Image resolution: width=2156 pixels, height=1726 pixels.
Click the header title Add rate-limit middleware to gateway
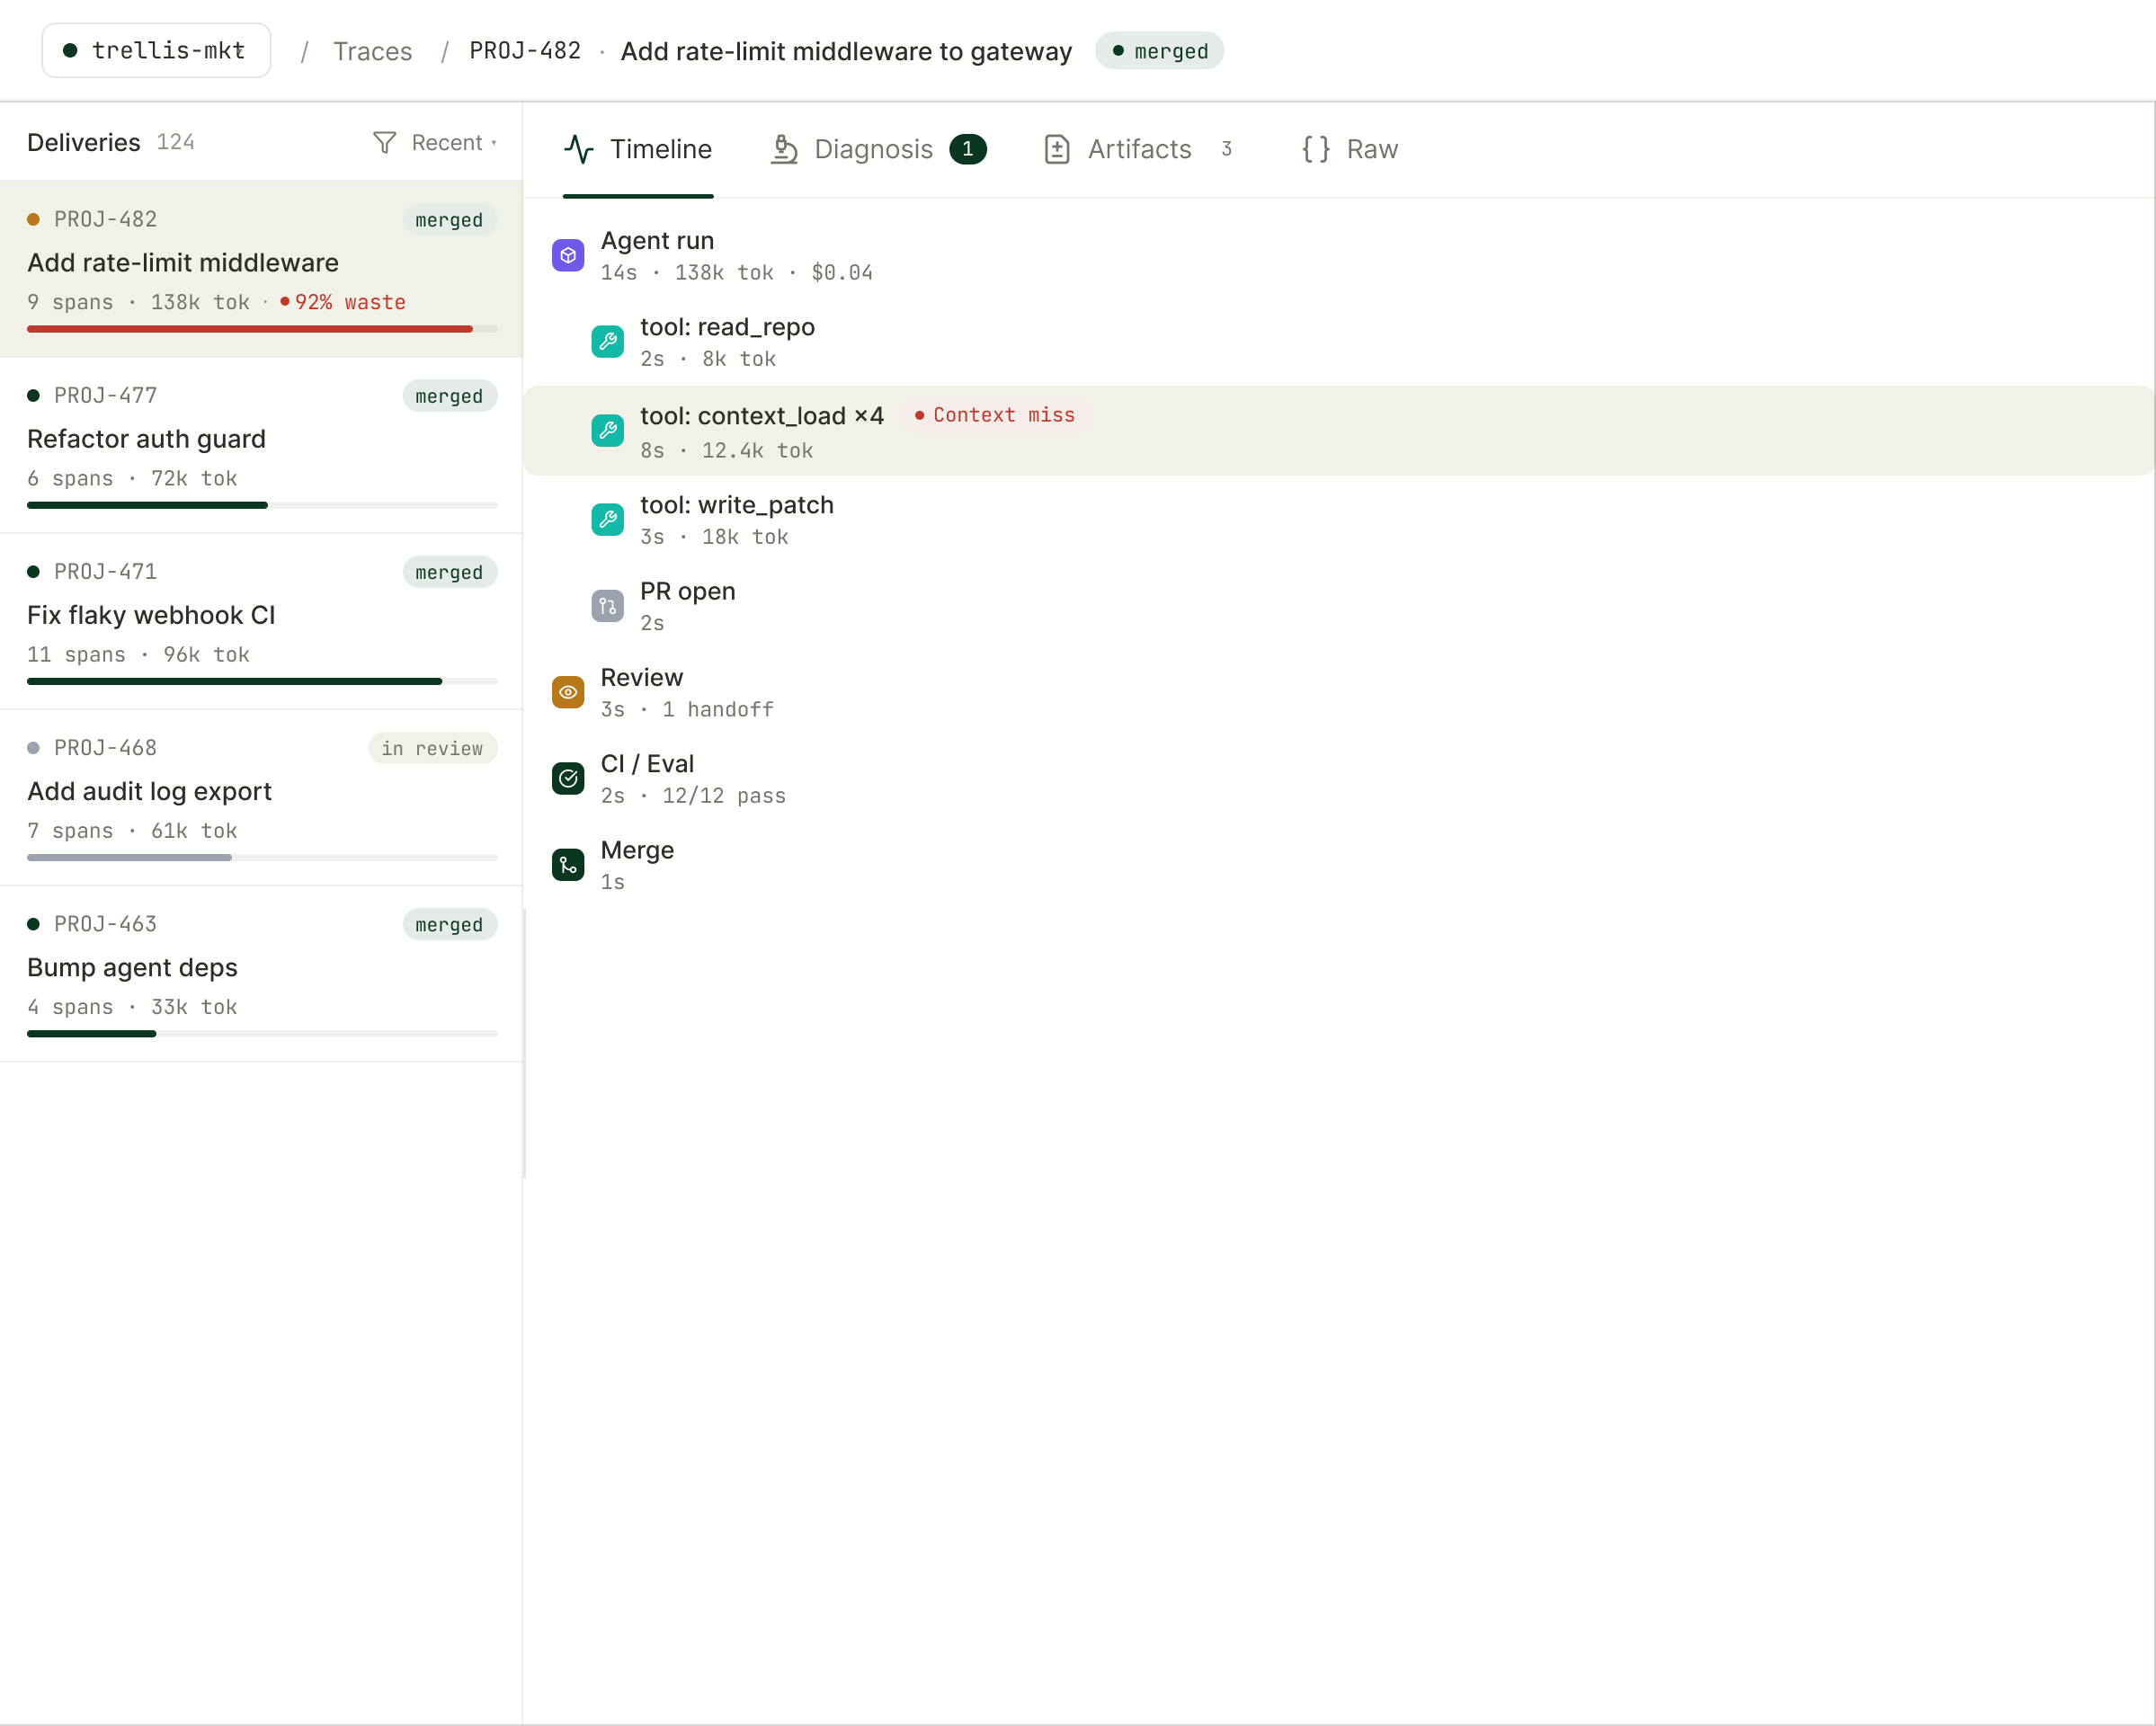tap(846, 51)
